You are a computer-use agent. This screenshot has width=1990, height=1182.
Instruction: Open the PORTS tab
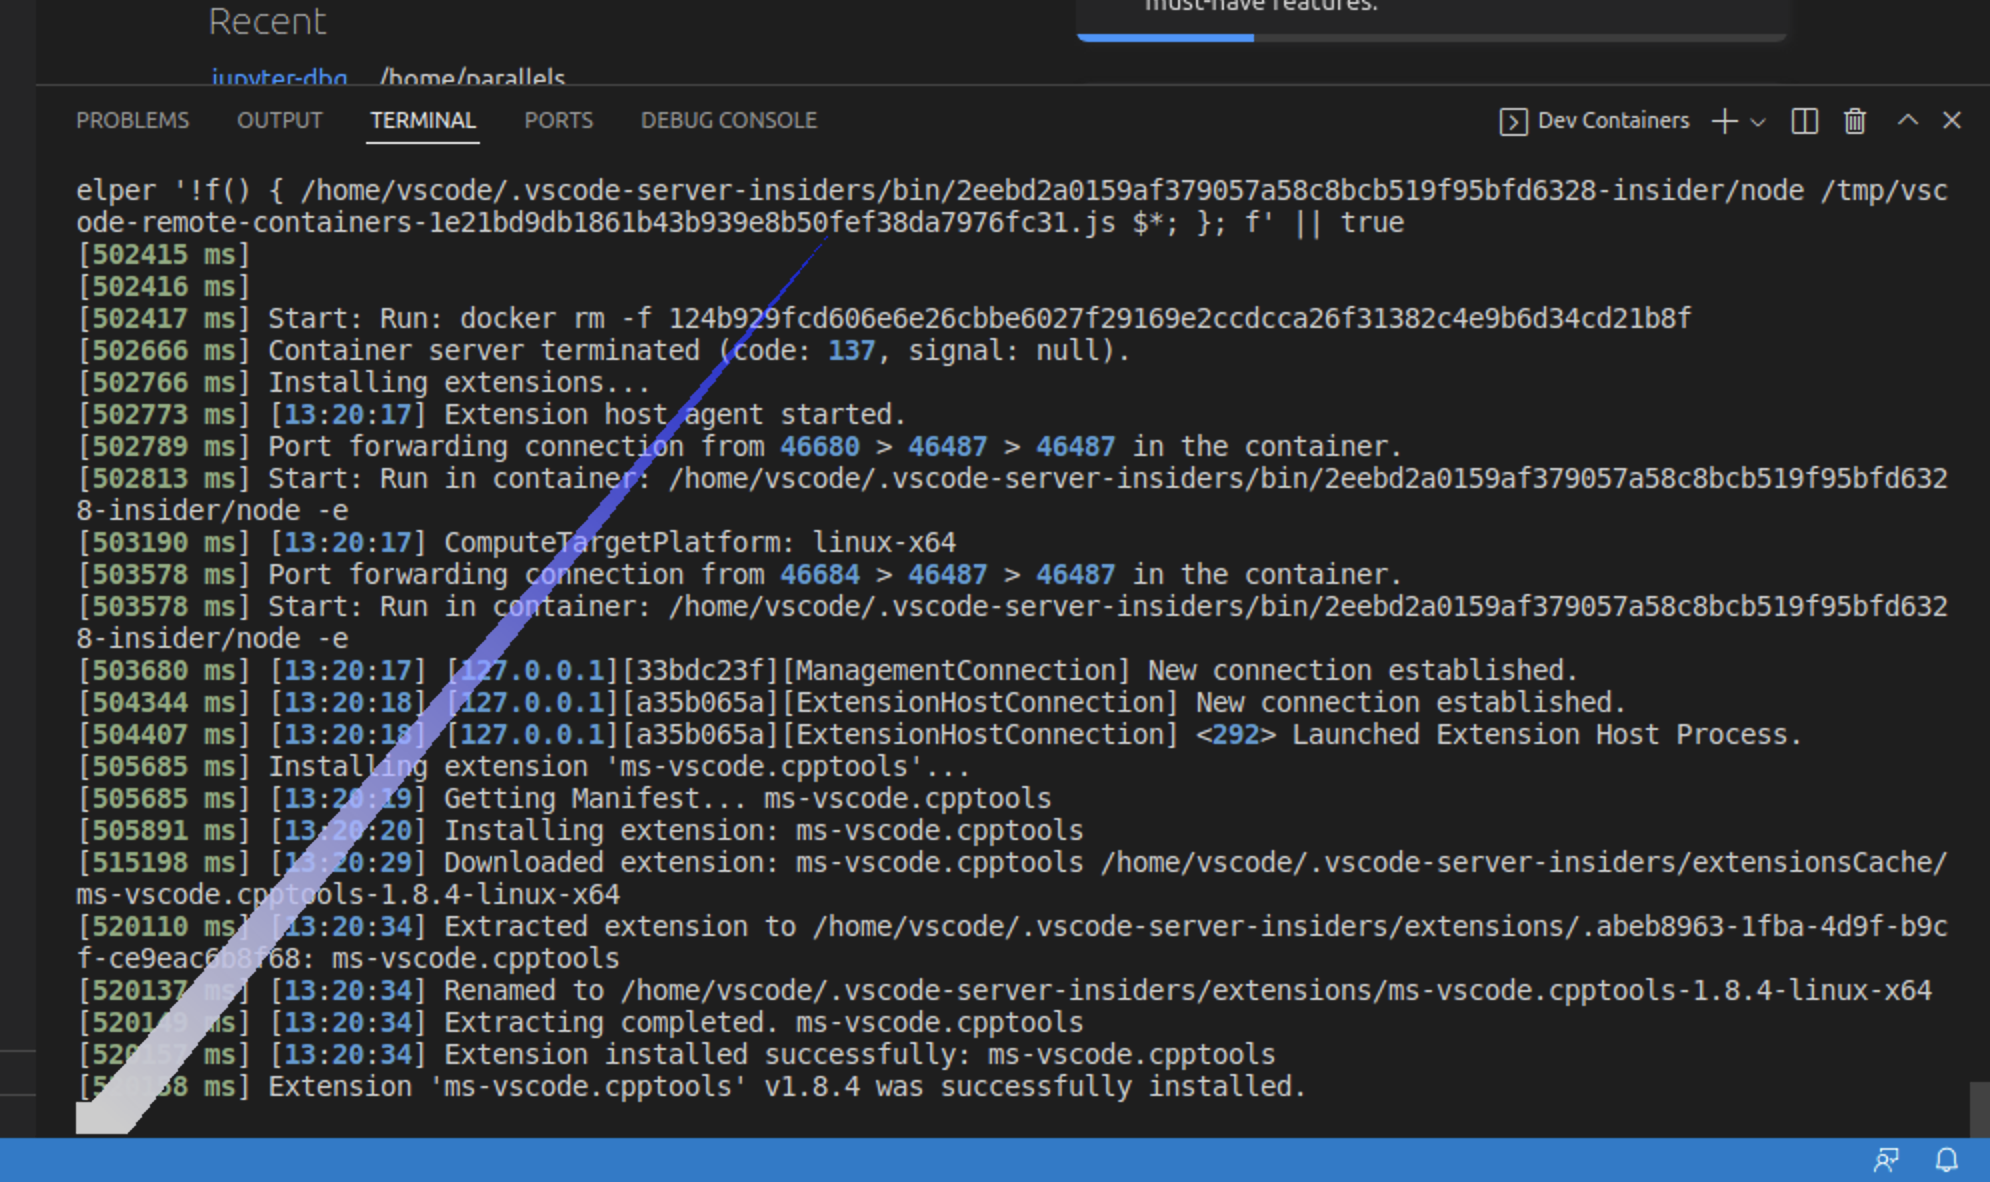(558, 120)
